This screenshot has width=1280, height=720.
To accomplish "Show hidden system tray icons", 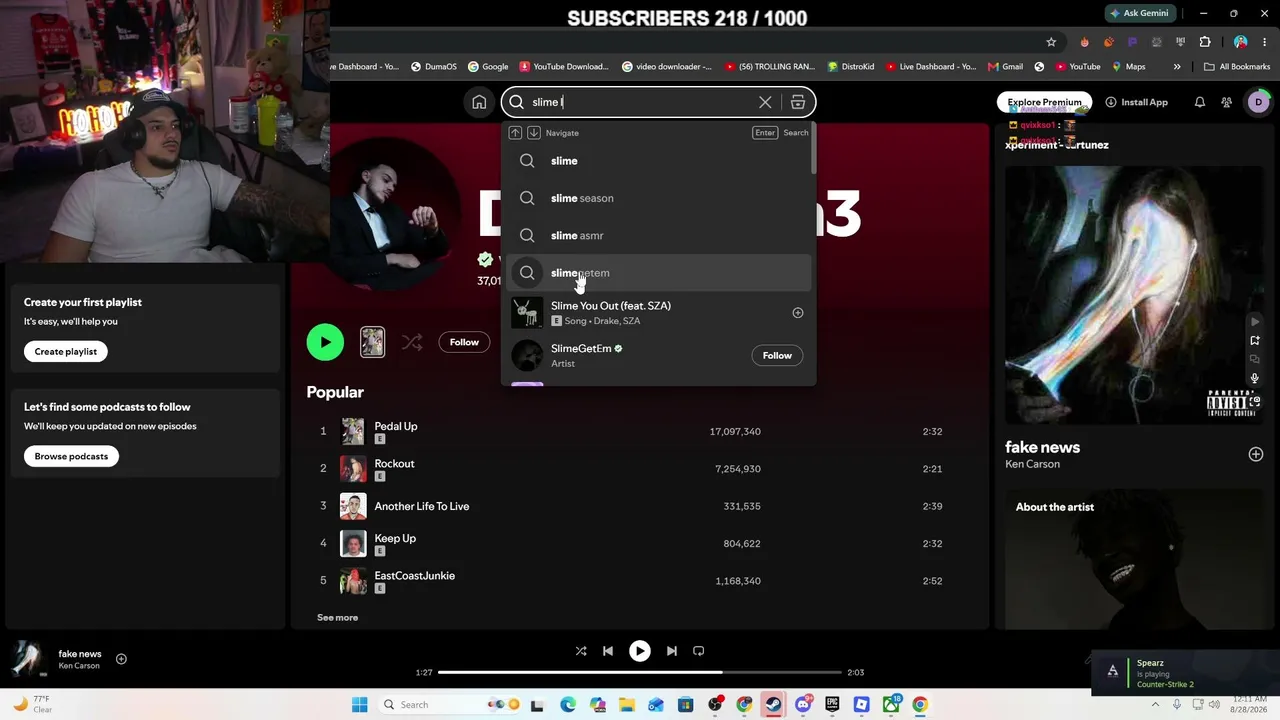I will tap(1157, 705).
